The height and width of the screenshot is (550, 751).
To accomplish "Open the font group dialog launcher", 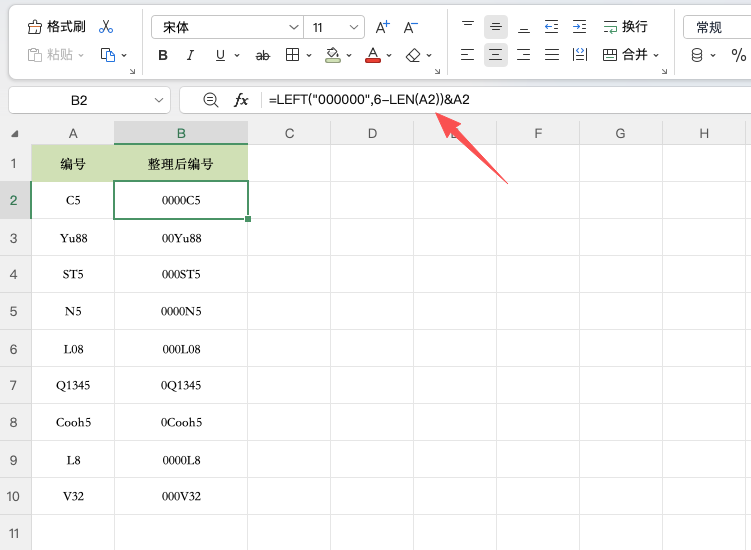I will point(437,71).
